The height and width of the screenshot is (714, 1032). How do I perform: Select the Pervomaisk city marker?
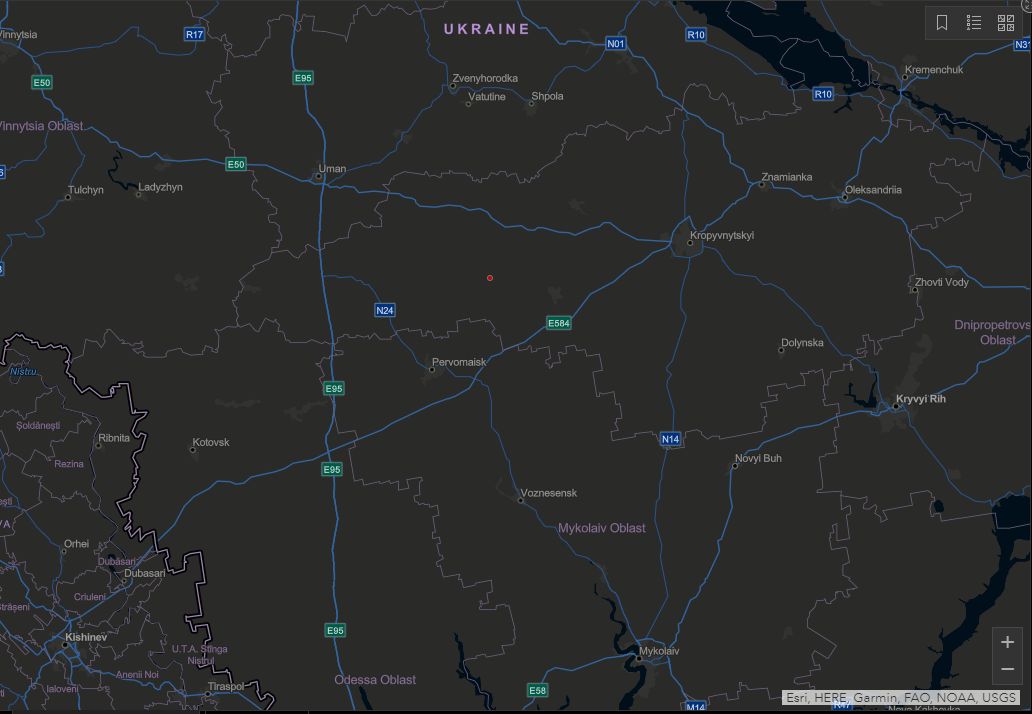point(432,370)
